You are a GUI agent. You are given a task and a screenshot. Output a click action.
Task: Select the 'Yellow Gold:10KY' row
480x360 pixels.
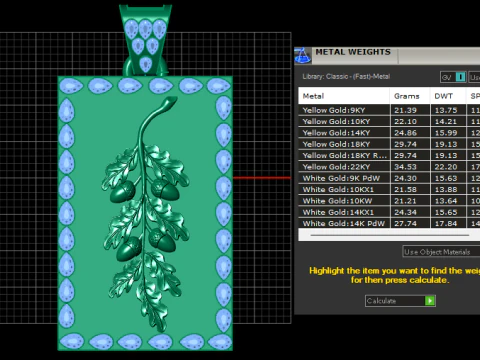tap(389, 122)
